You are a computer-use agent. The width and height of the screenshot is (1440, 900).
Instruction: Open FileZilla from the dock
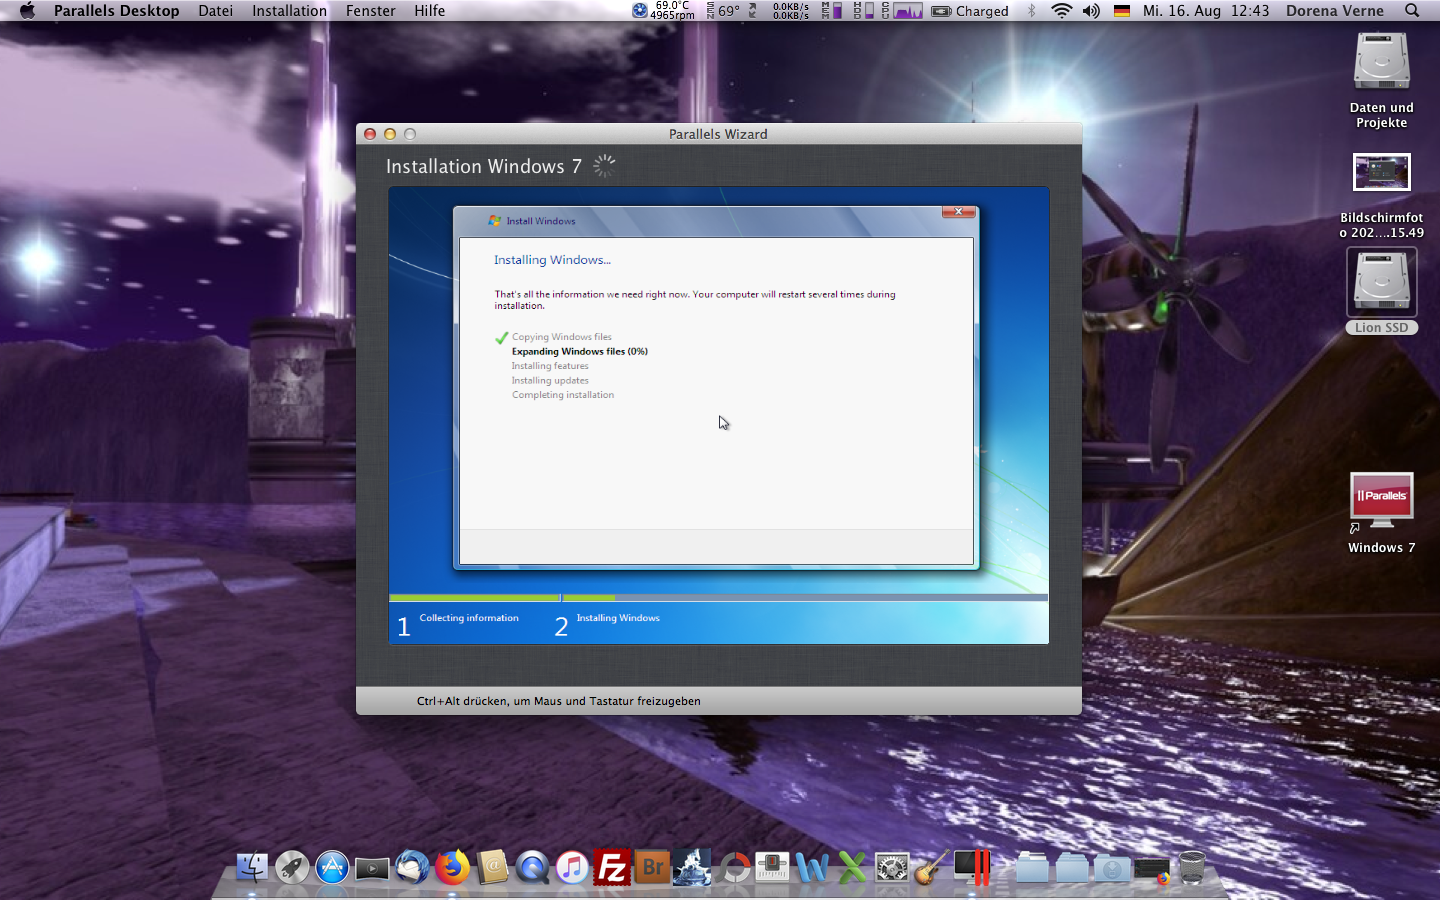click(x=612, y=868)
